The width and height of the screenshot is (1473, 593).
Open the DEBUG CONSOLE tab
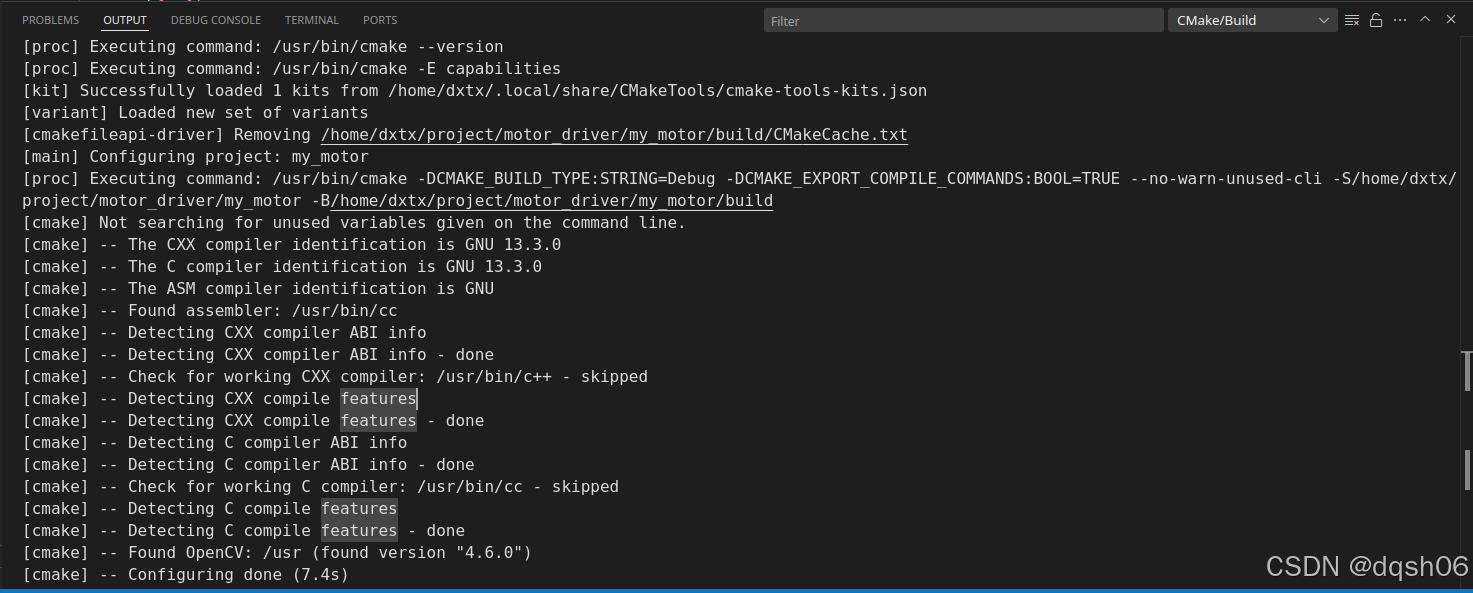pos(215,19)
